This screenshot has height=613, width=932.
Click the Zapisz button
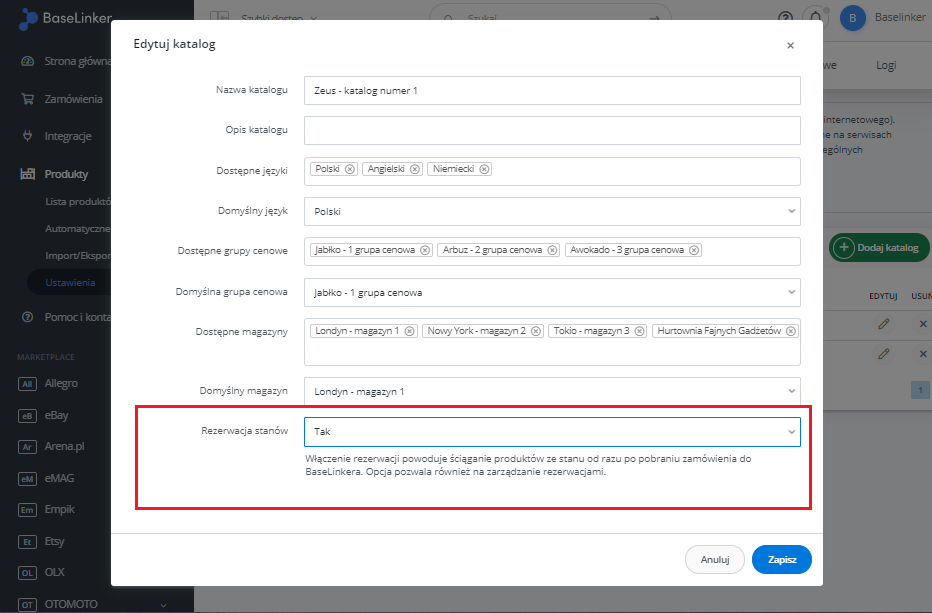[x=781, y=560]
